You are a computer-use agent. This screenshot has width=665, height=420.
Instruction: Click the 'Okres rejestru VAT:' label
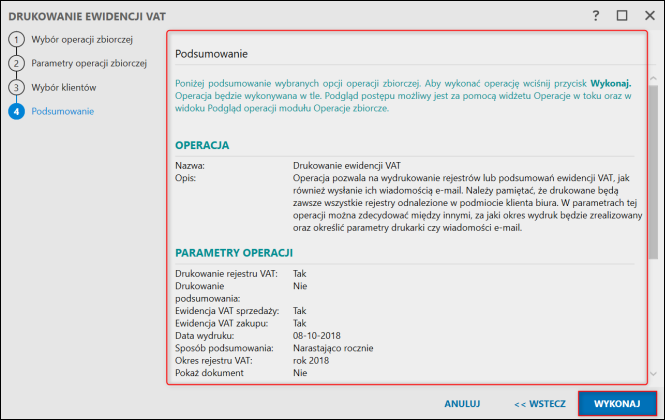(x=213, y=361)
